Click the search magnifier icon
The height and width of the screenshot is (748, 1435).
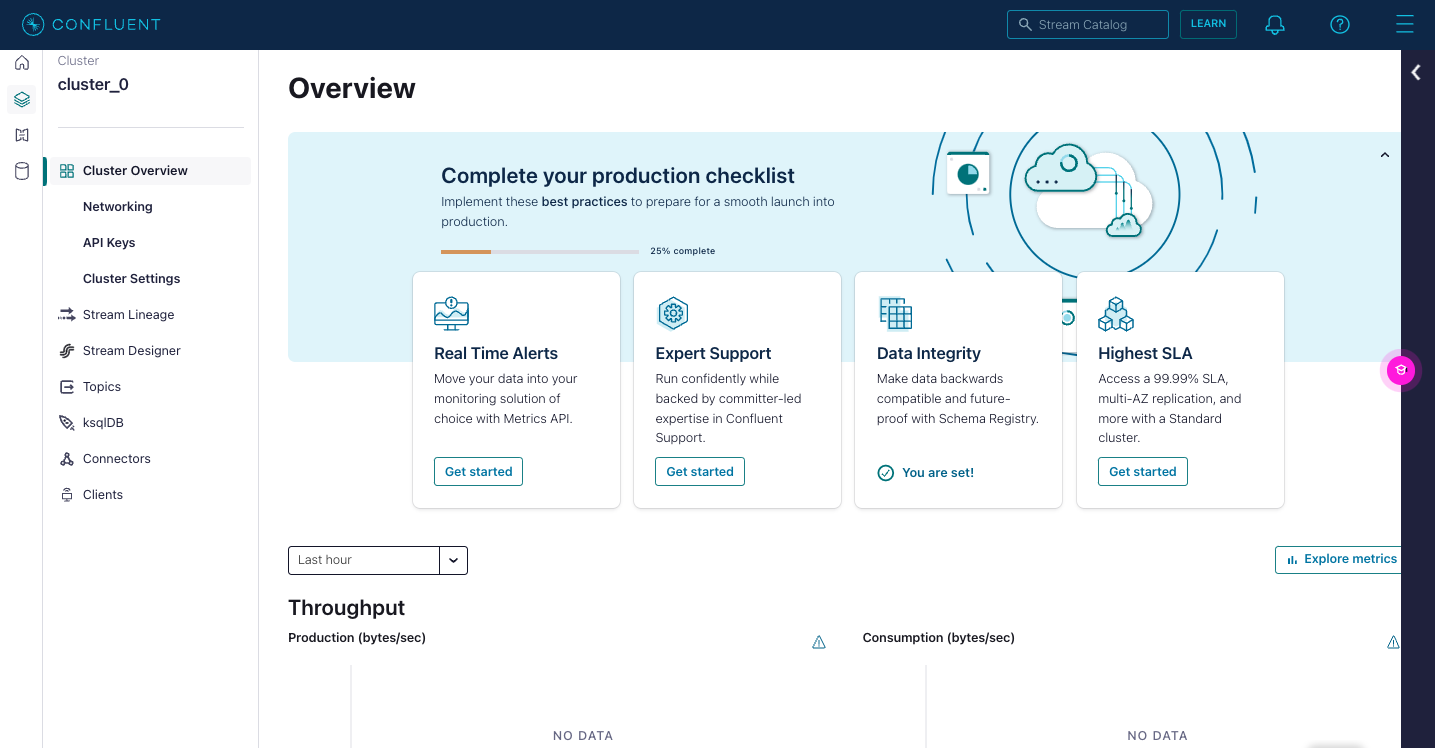pos(1025,24)
